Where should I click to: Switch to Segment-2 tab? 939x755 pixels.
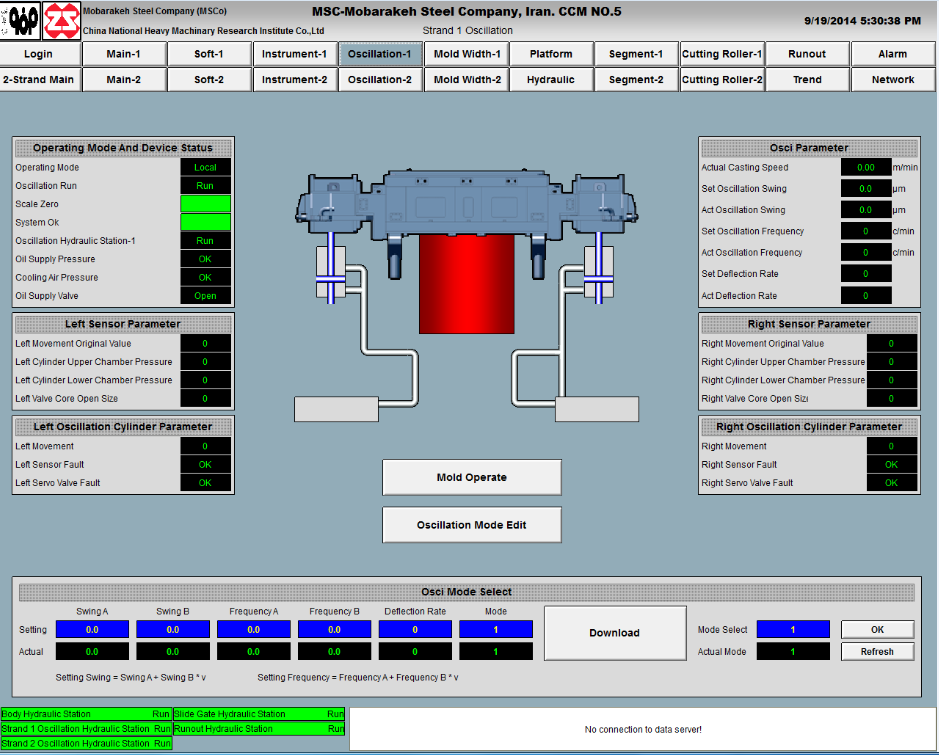coord(637,80)
